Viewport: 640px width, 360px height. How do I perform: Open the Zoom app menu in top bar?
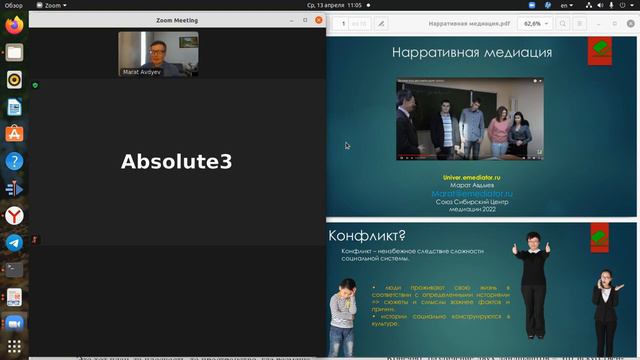click(x=51, y=5)
